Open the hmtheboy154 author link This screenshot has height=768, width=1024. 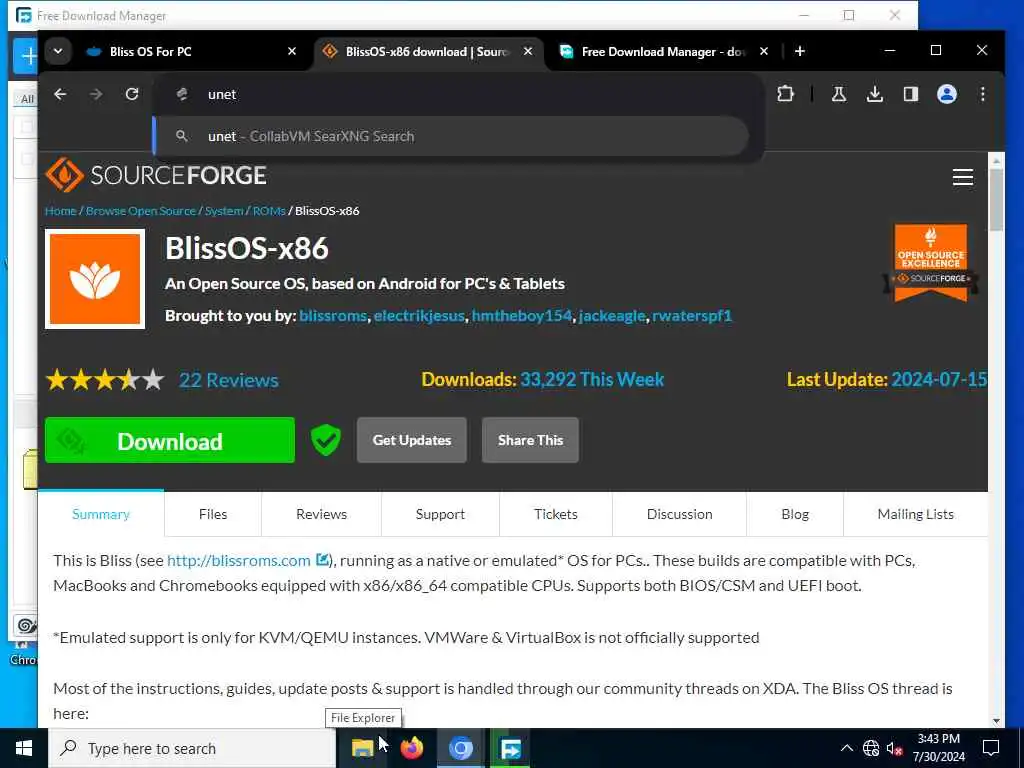click(x=522, y=316)
